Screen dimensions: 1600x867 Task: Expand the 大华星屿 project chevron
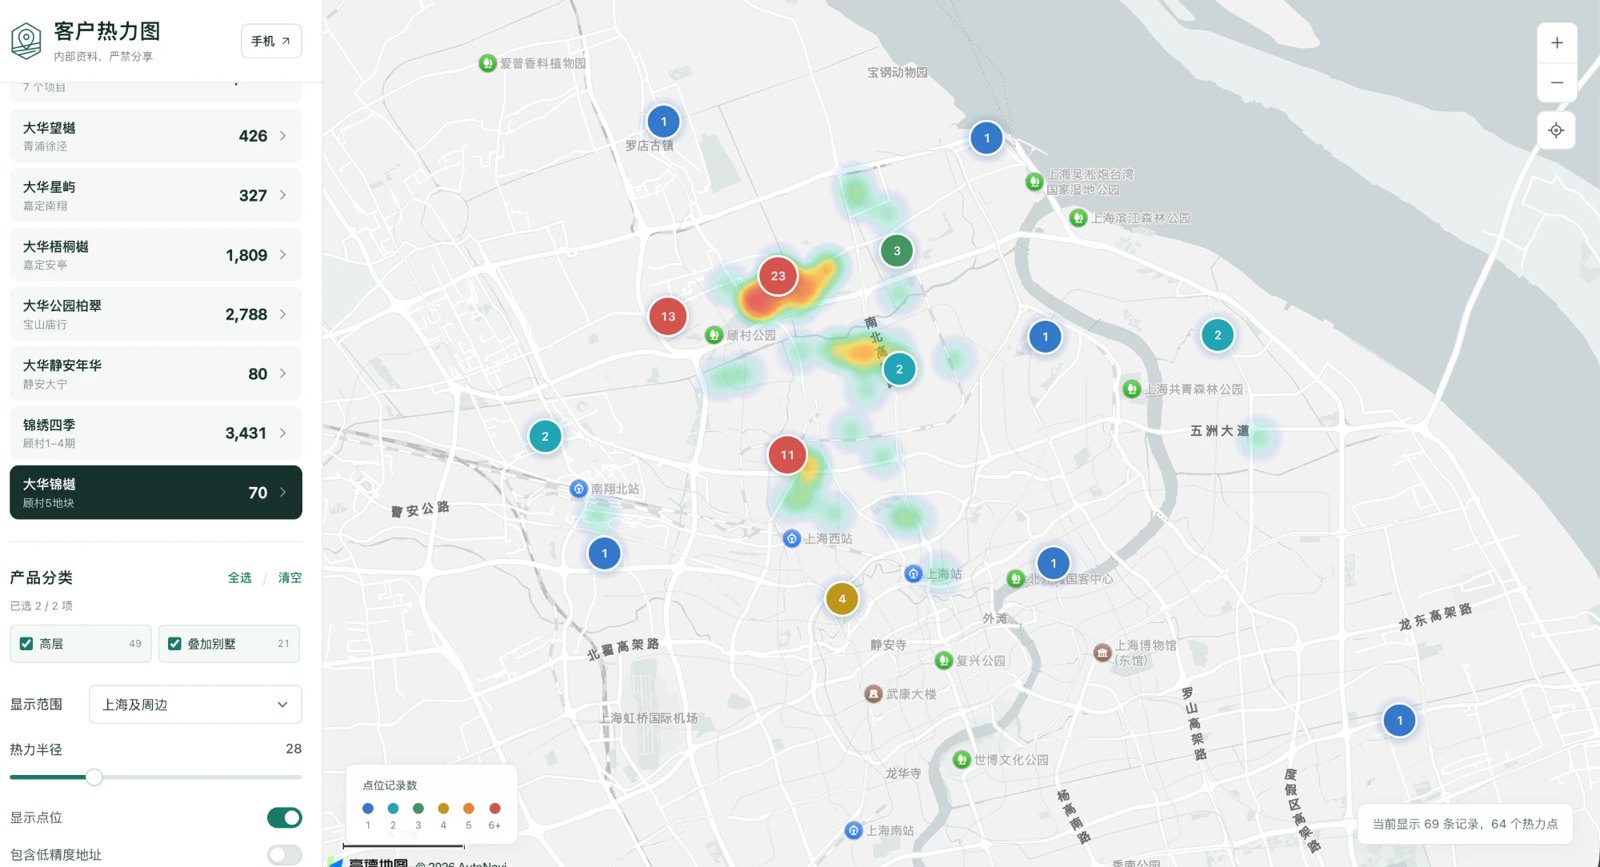tap(283, 195)
